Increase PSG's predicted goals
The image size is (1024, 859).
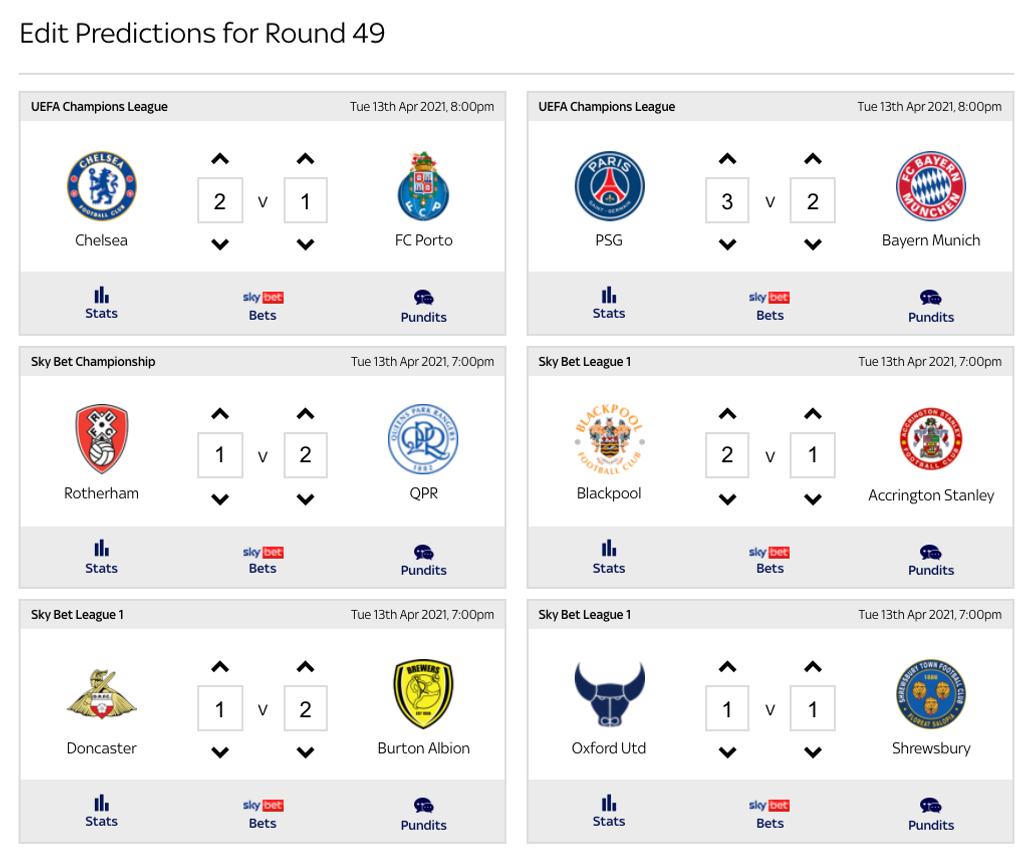coord(728,159)
